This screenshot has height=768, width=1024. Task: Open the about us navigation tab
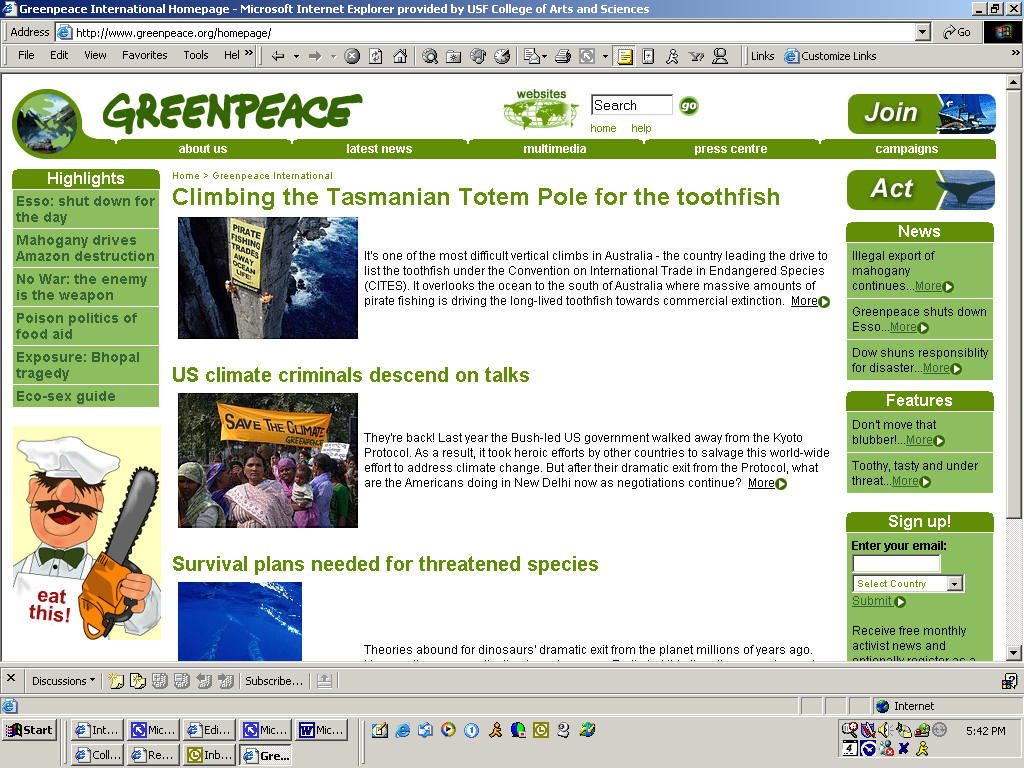coord(203,149)
